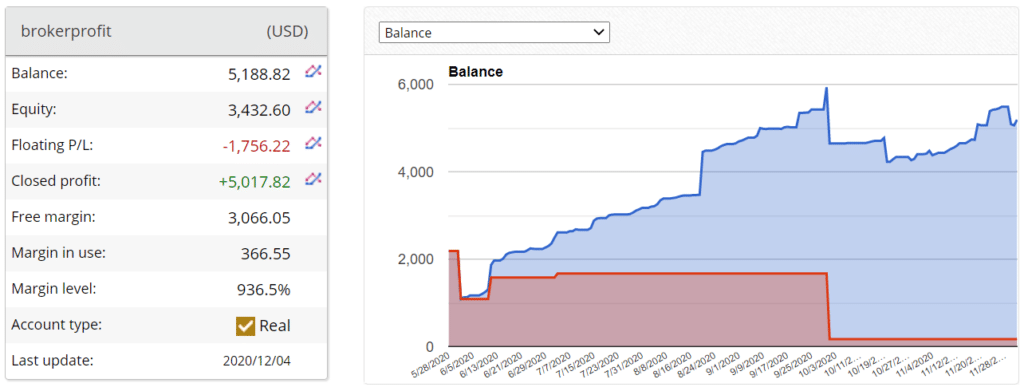Click chart icon beside Closed profit
The height and width of the screenshot is (391, 1024).
[313, 179]
